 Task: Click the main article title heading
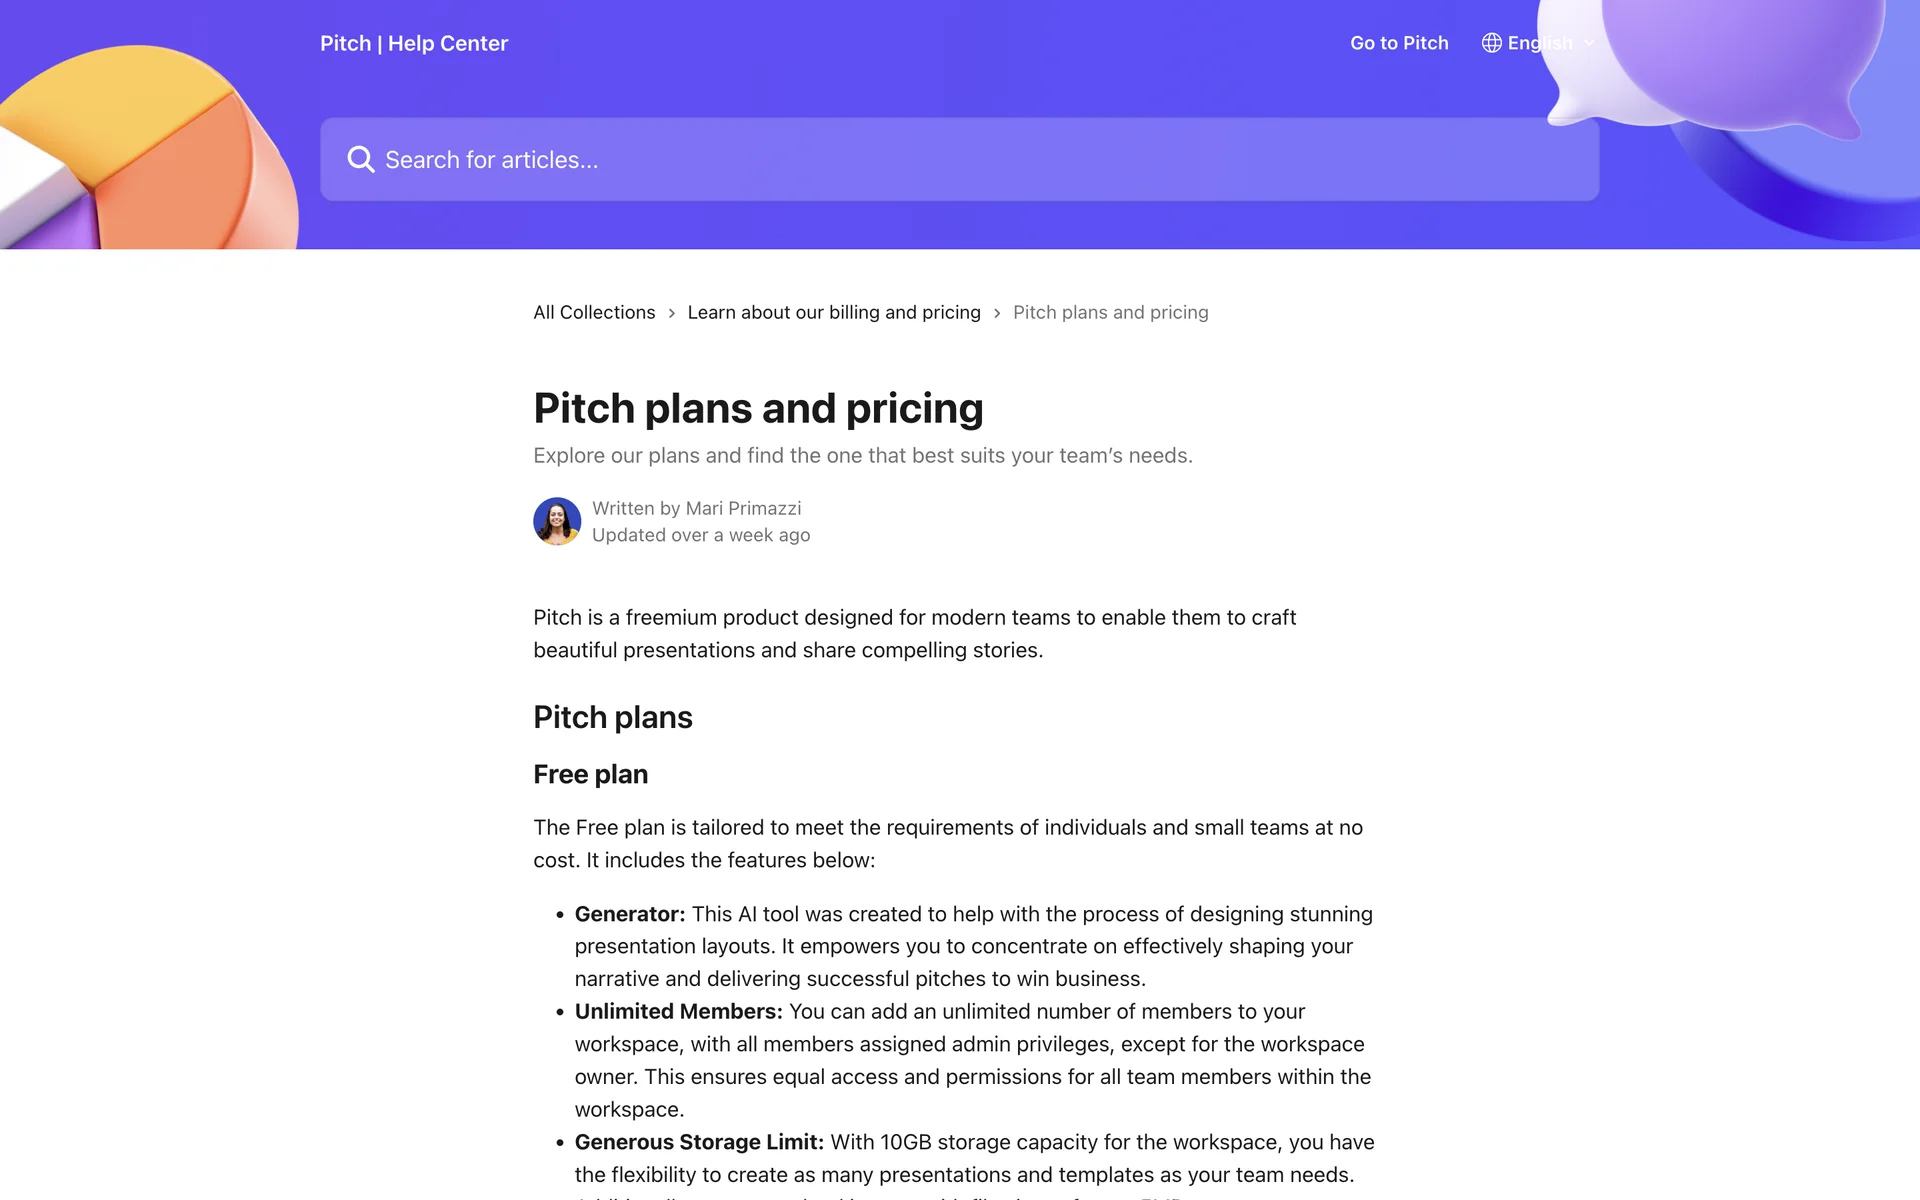[758, 408]
